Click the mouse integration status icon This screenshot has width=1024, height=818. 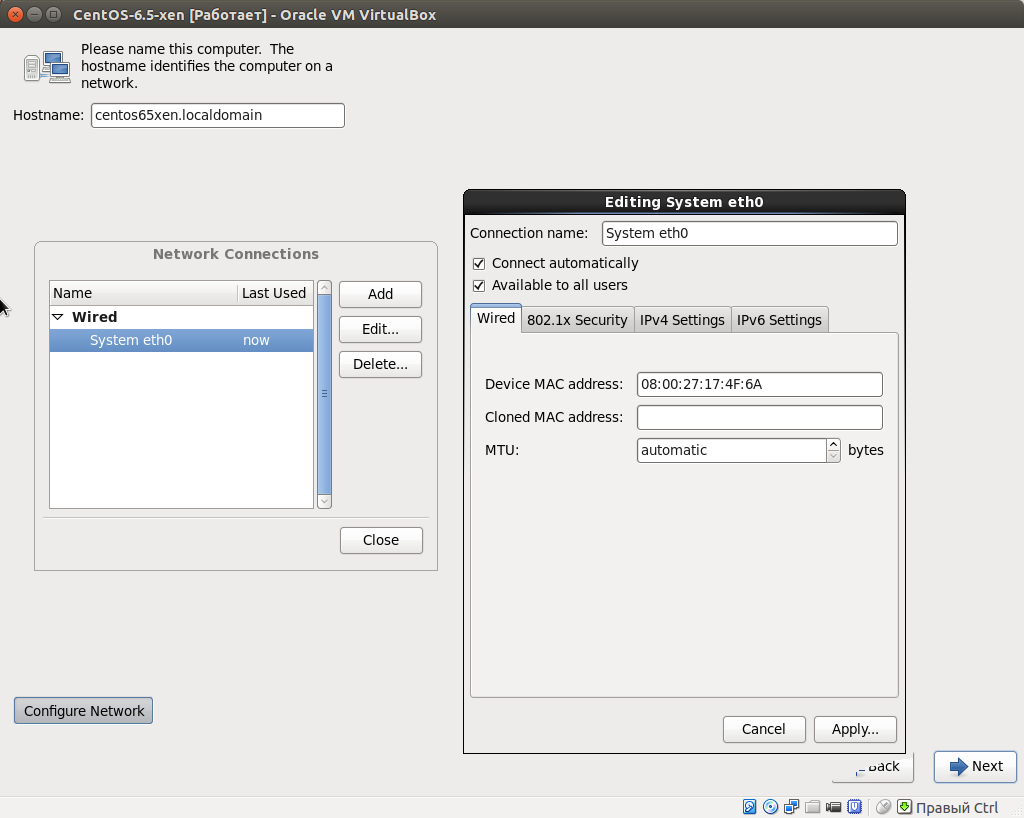(883, 807)
